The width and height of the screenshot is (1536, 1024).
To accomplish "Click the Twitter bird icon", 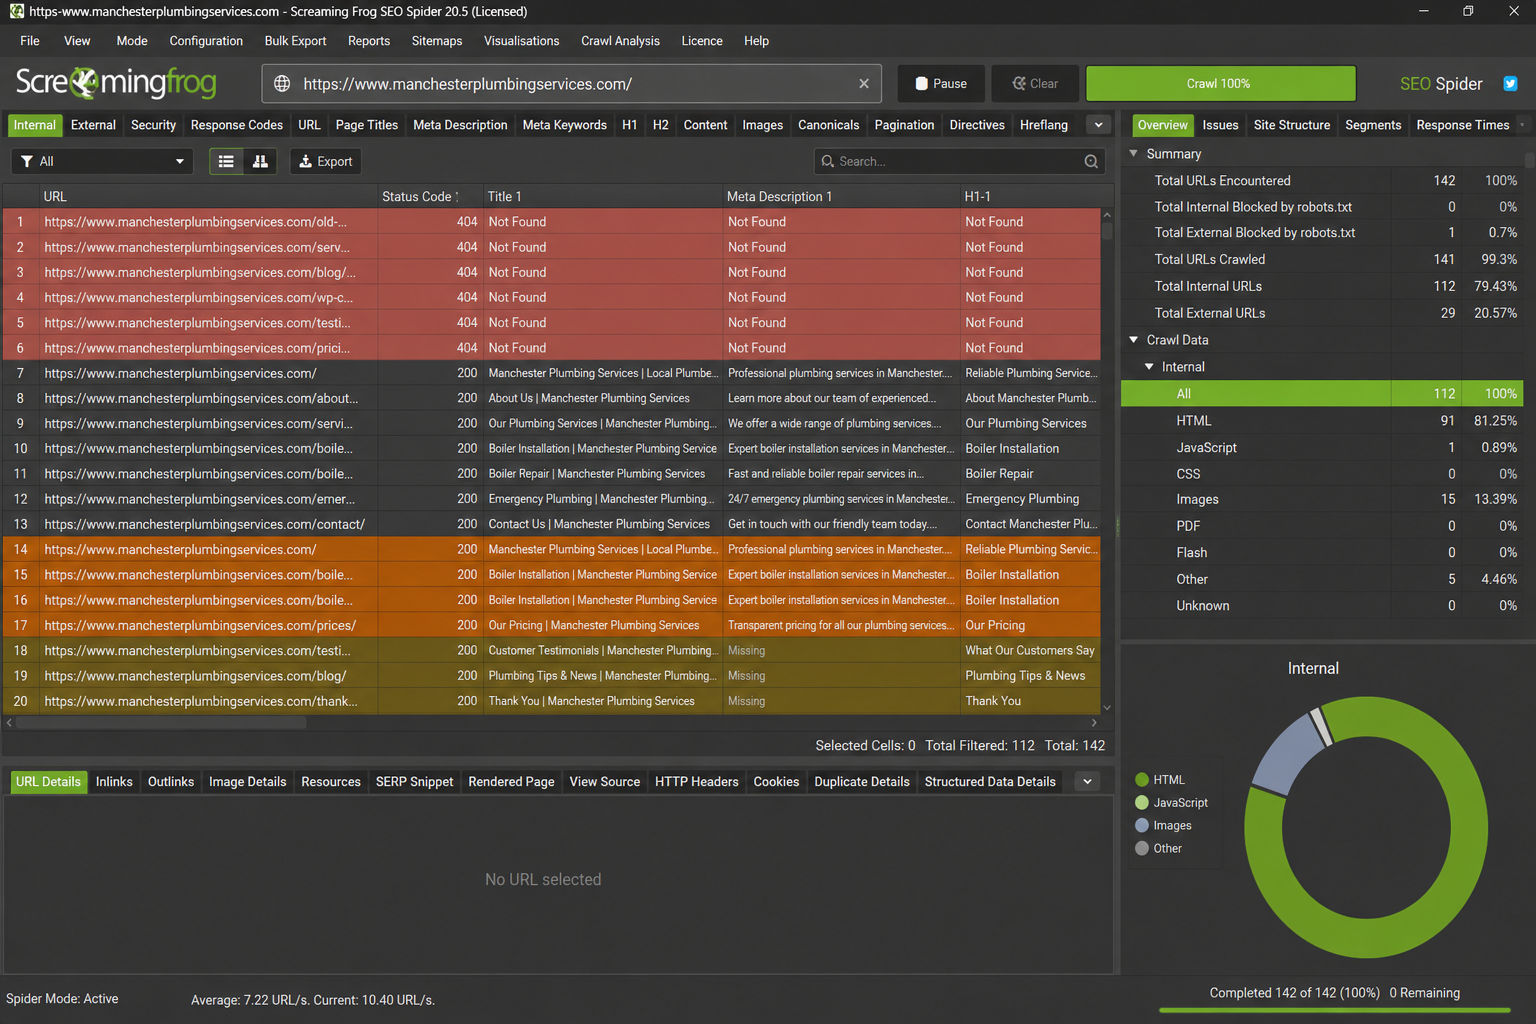I will click(x=1510, y=84).
